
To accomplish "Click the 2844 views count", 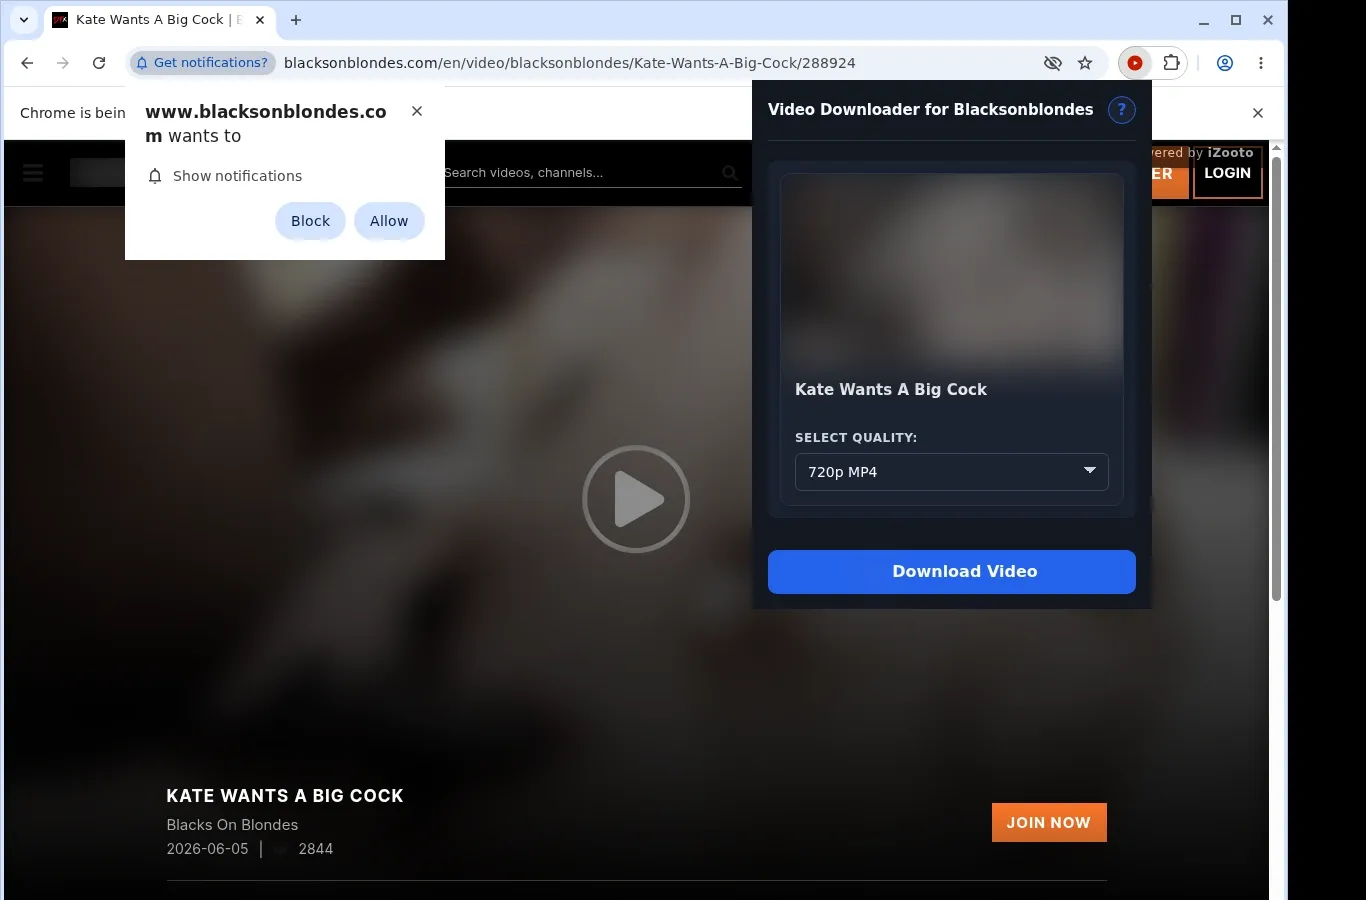I will click(x=316, y=849).
